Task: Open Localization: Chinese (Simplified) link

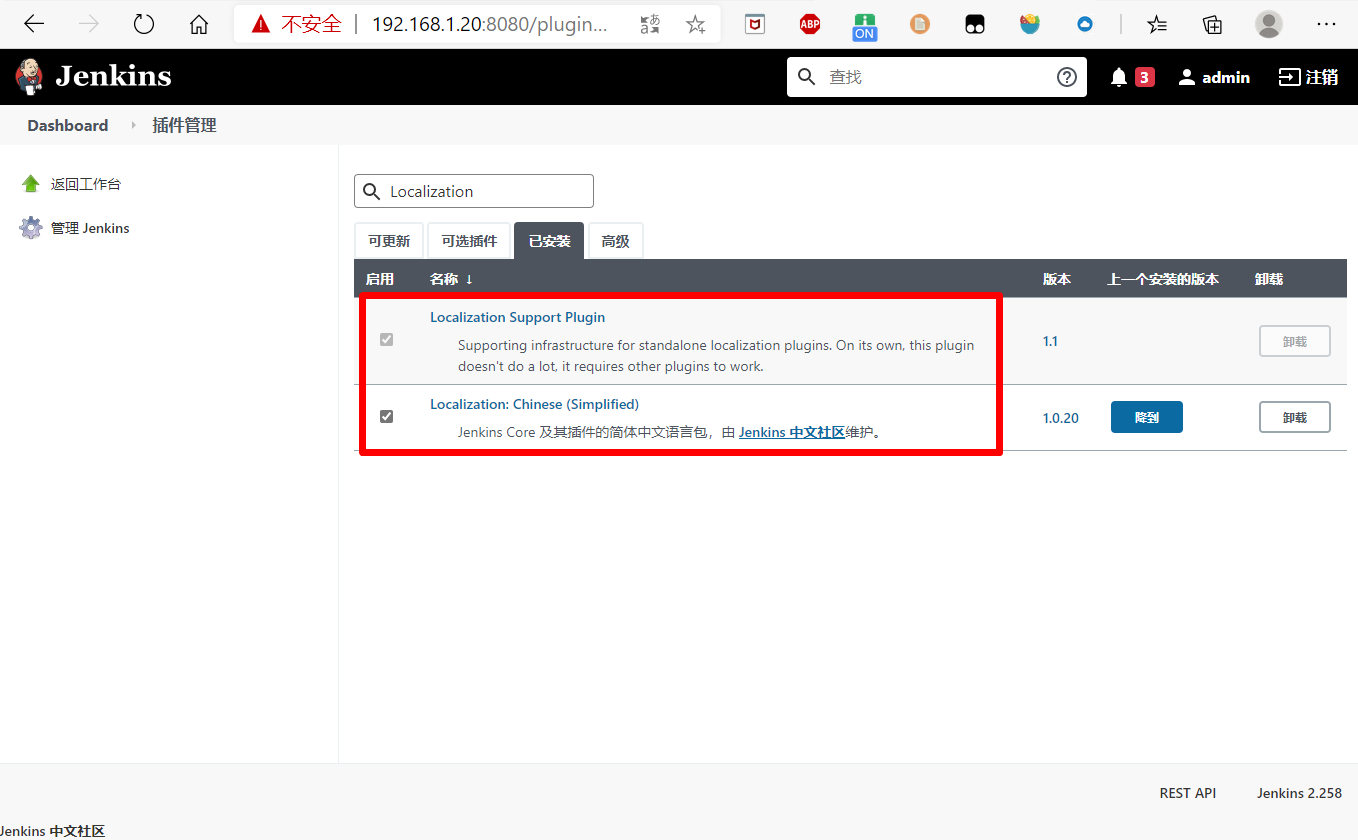Action: (x=534, y=404)
